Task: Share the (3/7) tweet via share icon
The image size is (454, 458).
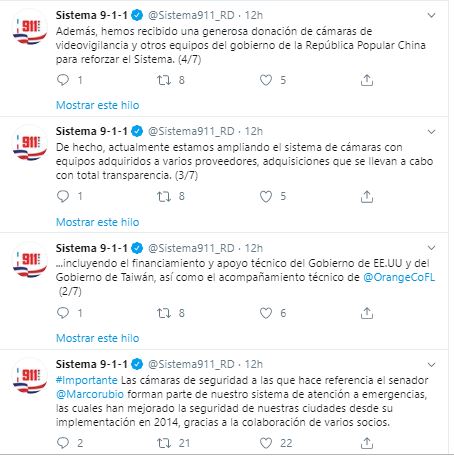Action: [367, 196]
